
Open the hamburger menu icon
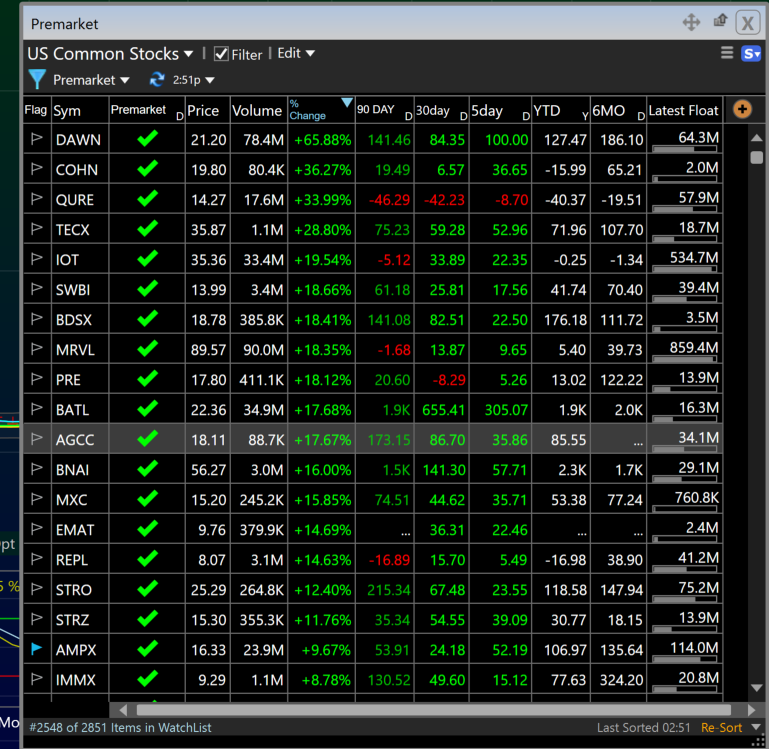[727, 52]
